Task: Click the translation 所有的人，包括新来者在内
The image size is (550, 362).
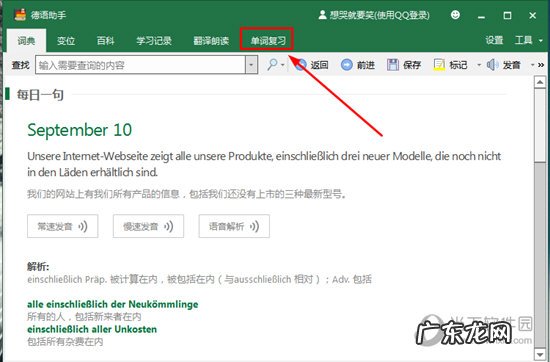Action: pos(84,317)
